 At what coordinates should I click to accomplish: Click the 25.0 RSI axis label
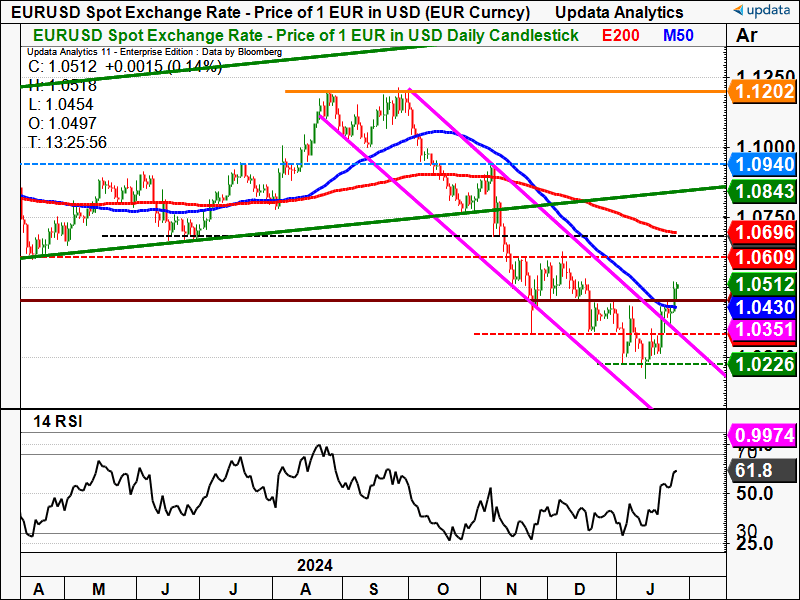click(754, 544)
